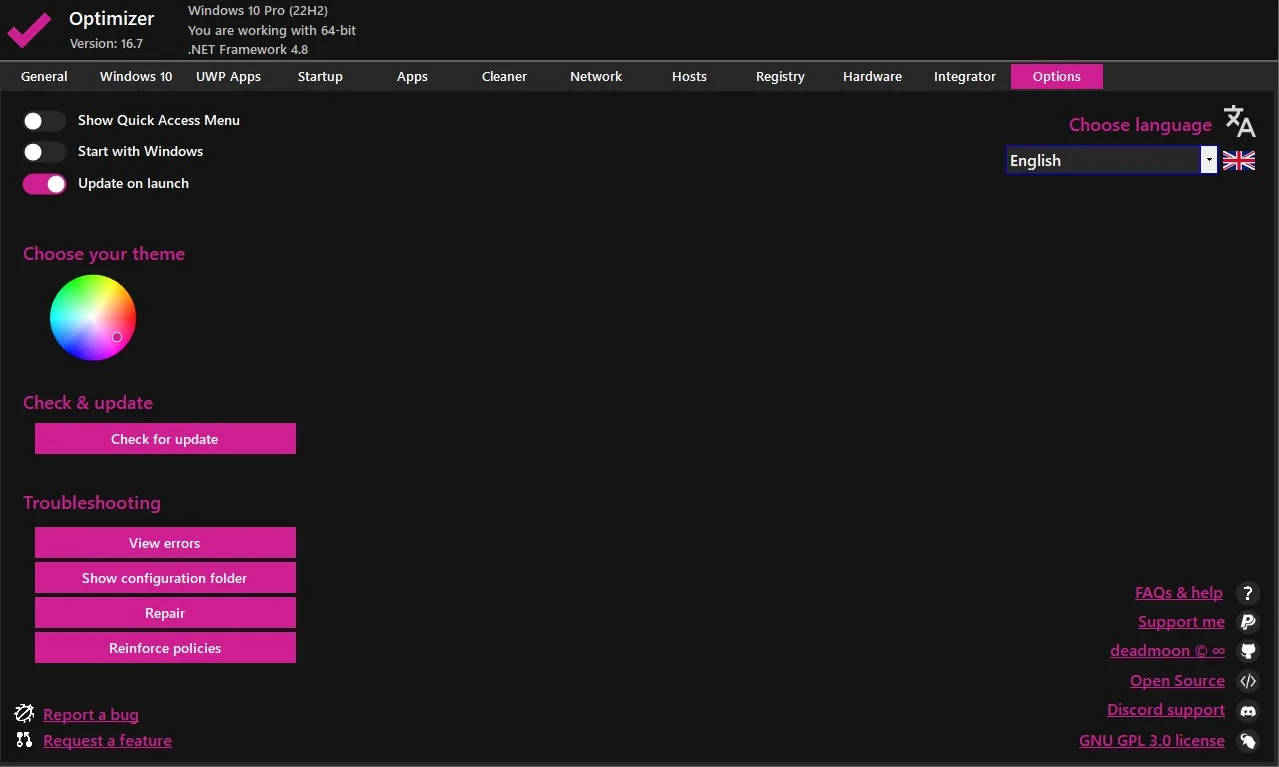This screenshot has height=767, width=1279.
Task: Switch to the Cleaner tab
Action: (504, 76)
